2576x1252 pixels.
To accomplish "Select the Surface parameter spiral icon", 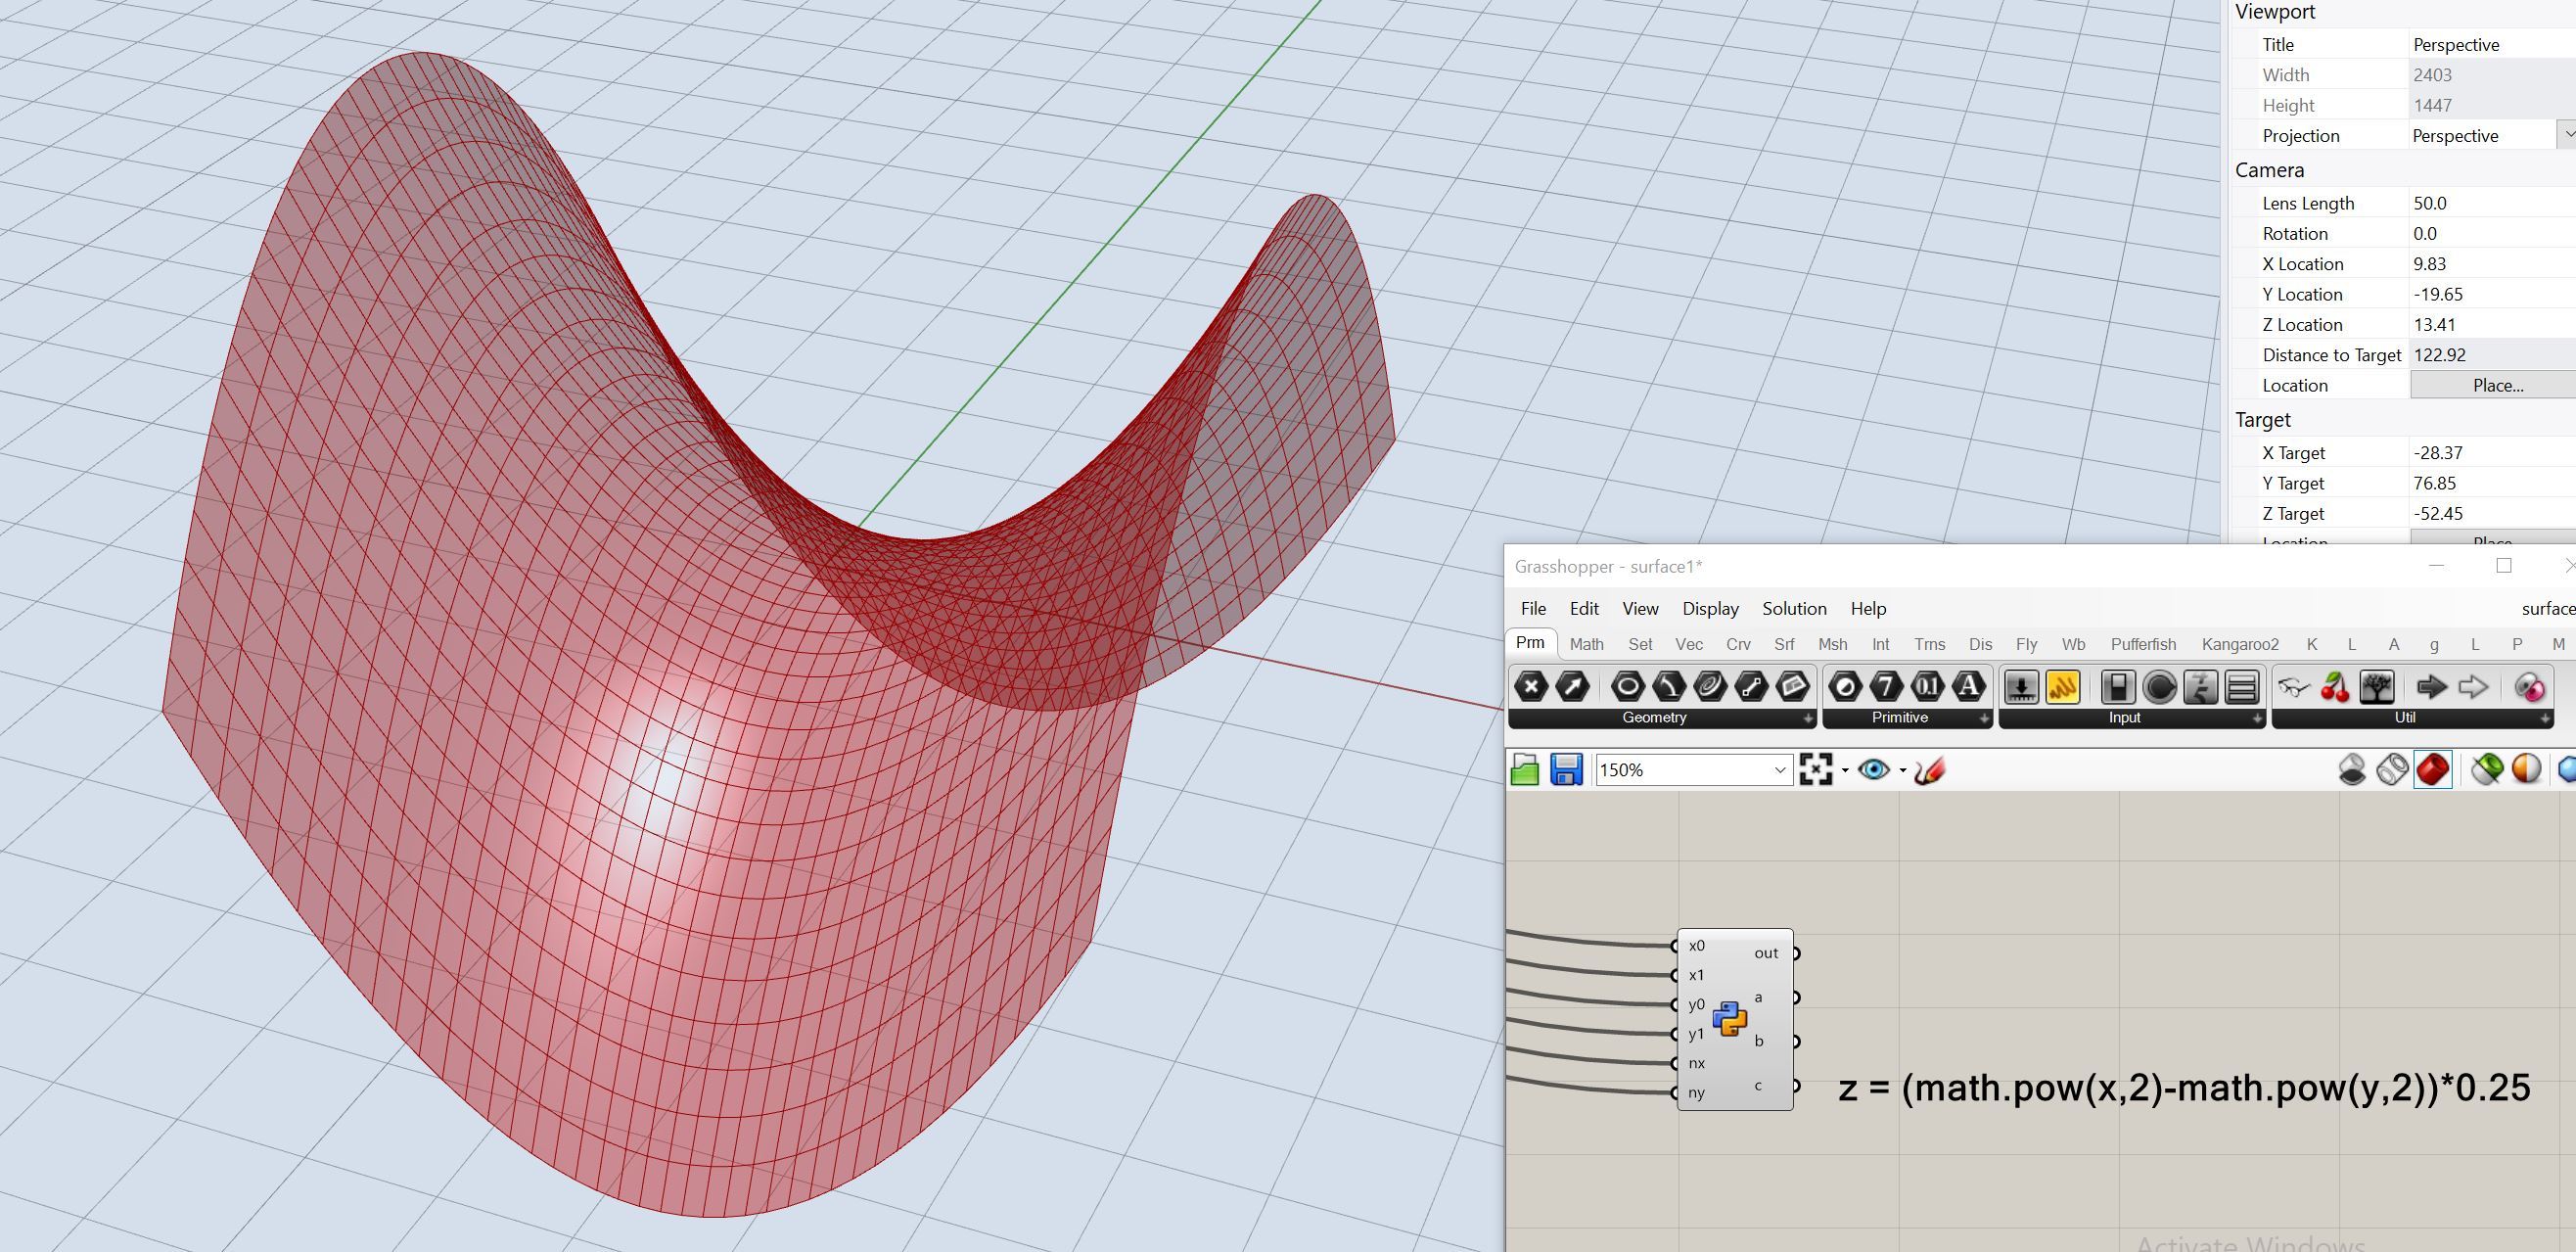I will pyautogui.click(x=1710, y=687).
